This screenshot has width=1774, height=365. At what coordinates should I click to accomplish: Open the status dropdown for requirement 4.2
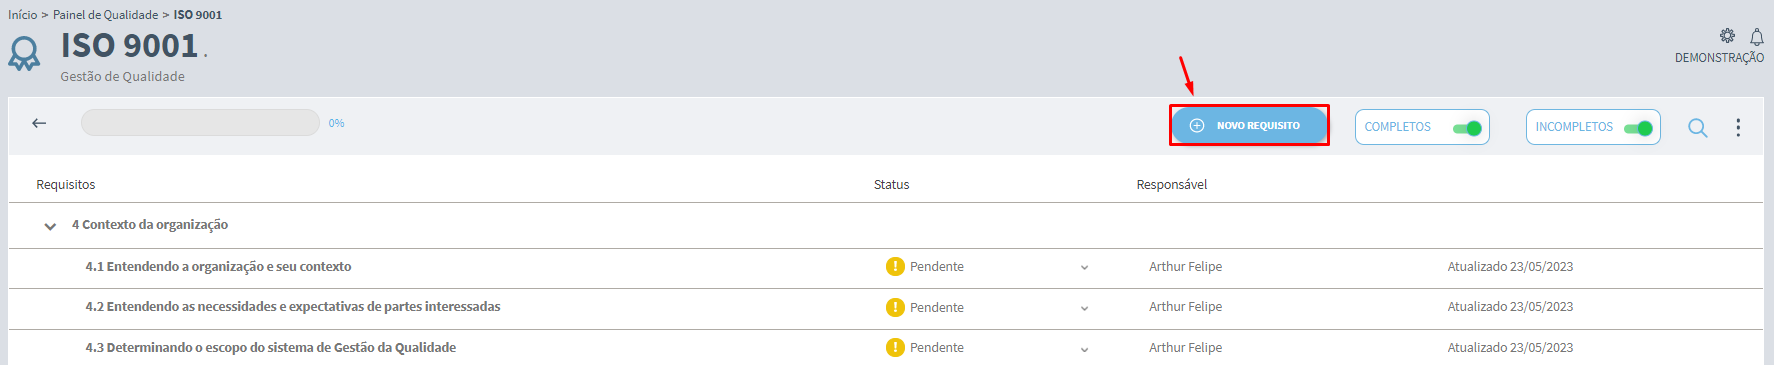click(1084, 308)
